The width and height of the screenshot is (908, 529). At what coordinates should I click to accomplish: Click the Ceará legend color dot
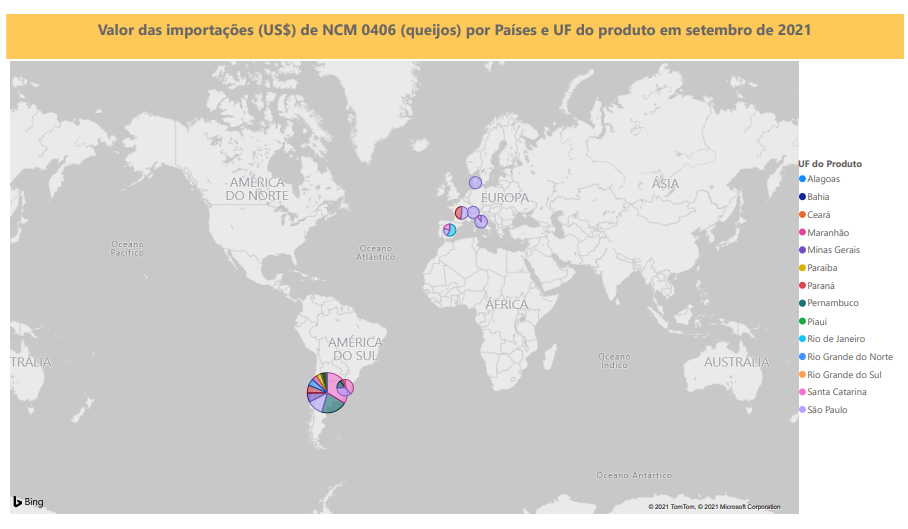803,215
